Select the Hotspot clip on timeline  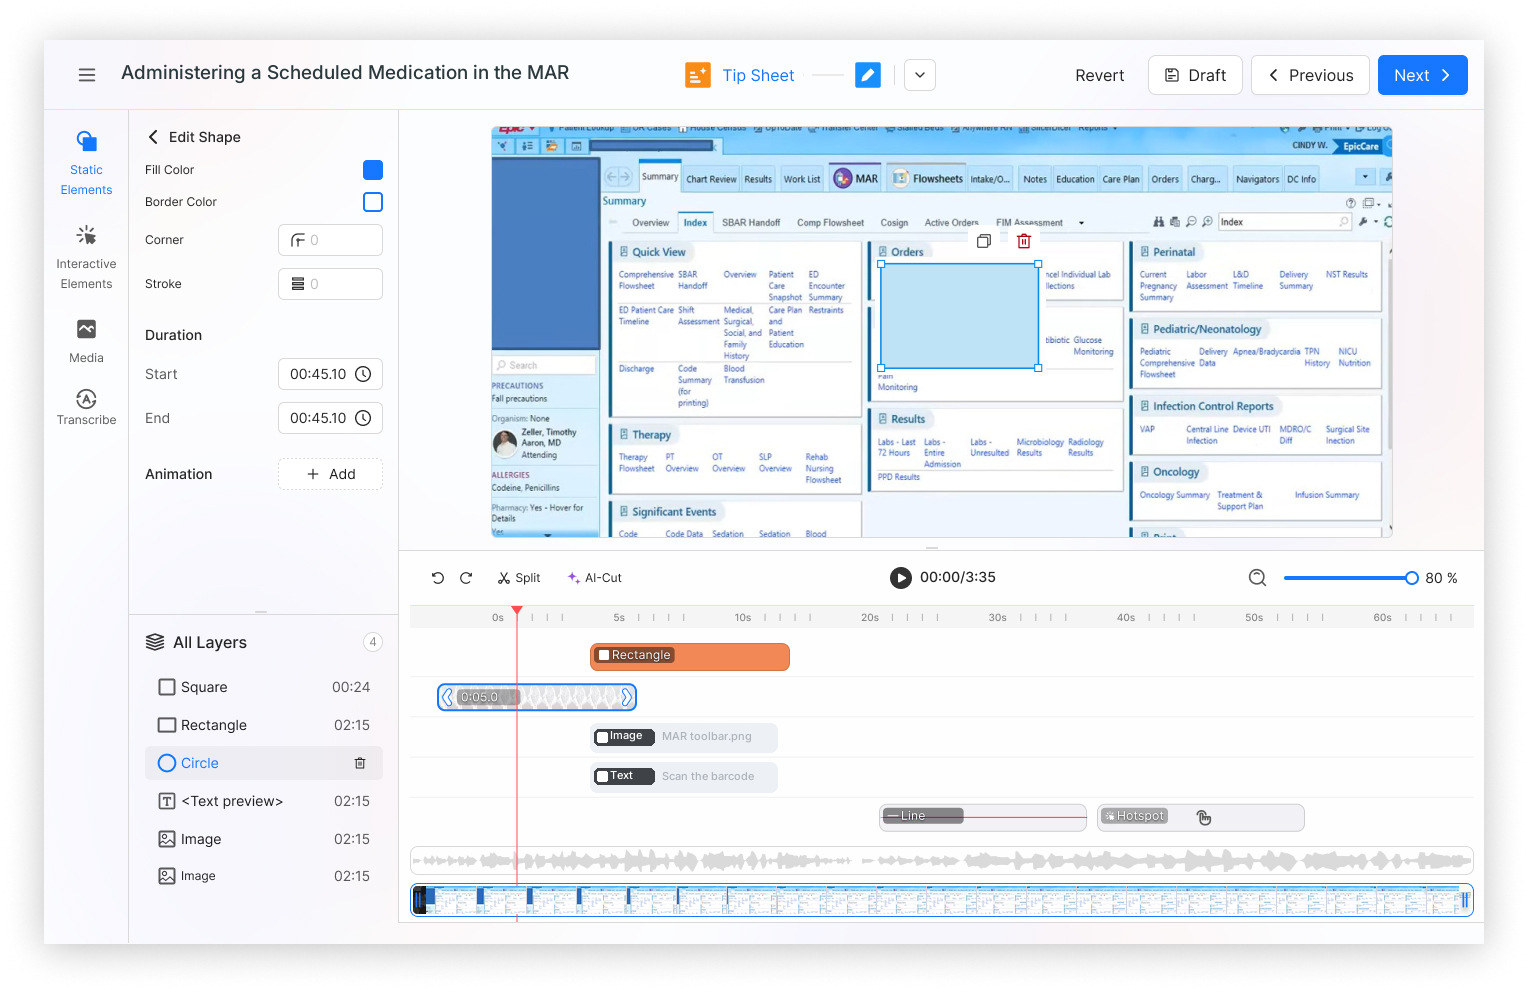[x=1201, y=817]
